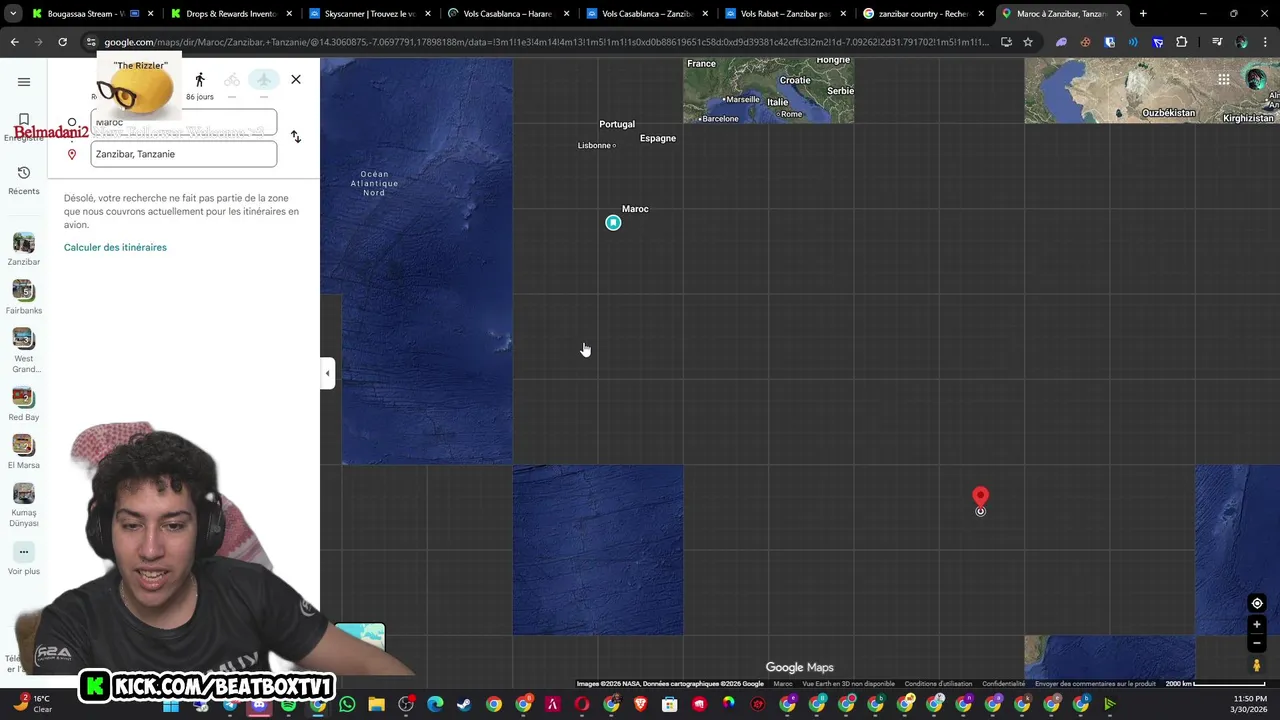Image resolution: width=1280 pixels, height=720 pixels.
Task: Open the Google account avatar
Action: point(1257,80)
